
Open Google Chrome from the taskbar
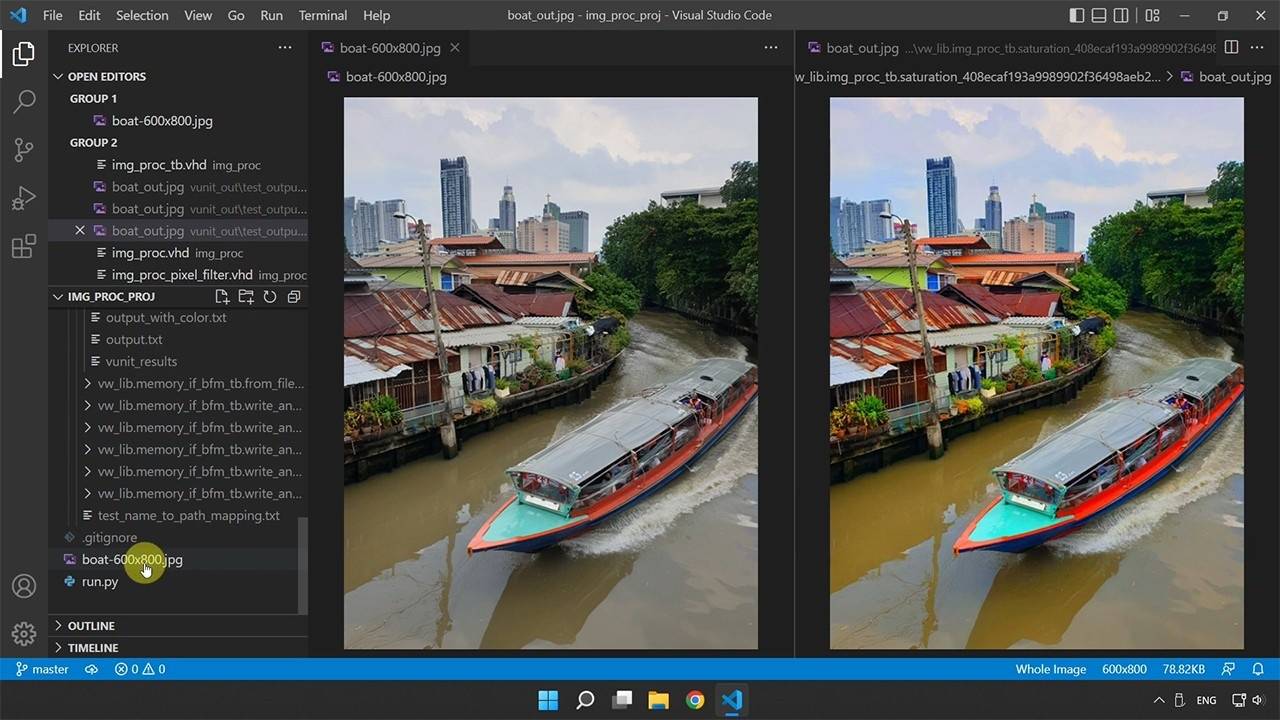tap(695, 700)
